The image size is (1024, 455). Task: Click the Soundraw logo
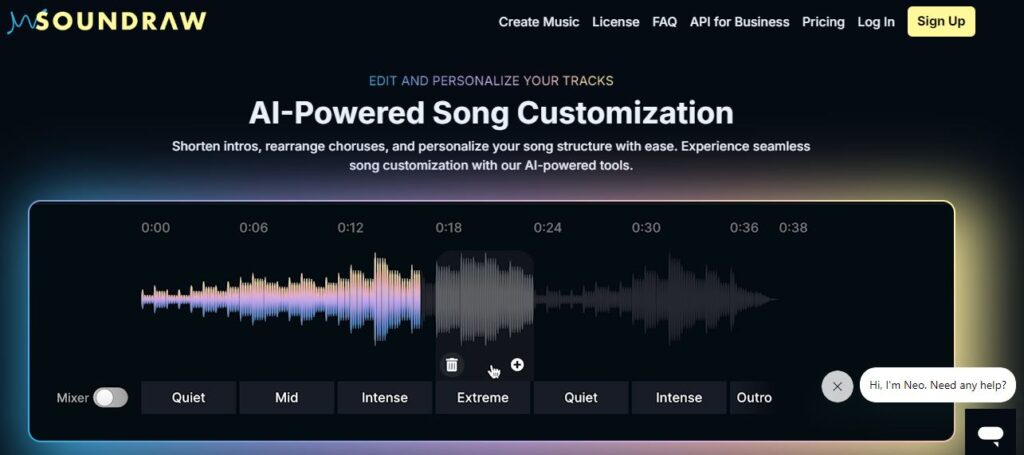106,21
